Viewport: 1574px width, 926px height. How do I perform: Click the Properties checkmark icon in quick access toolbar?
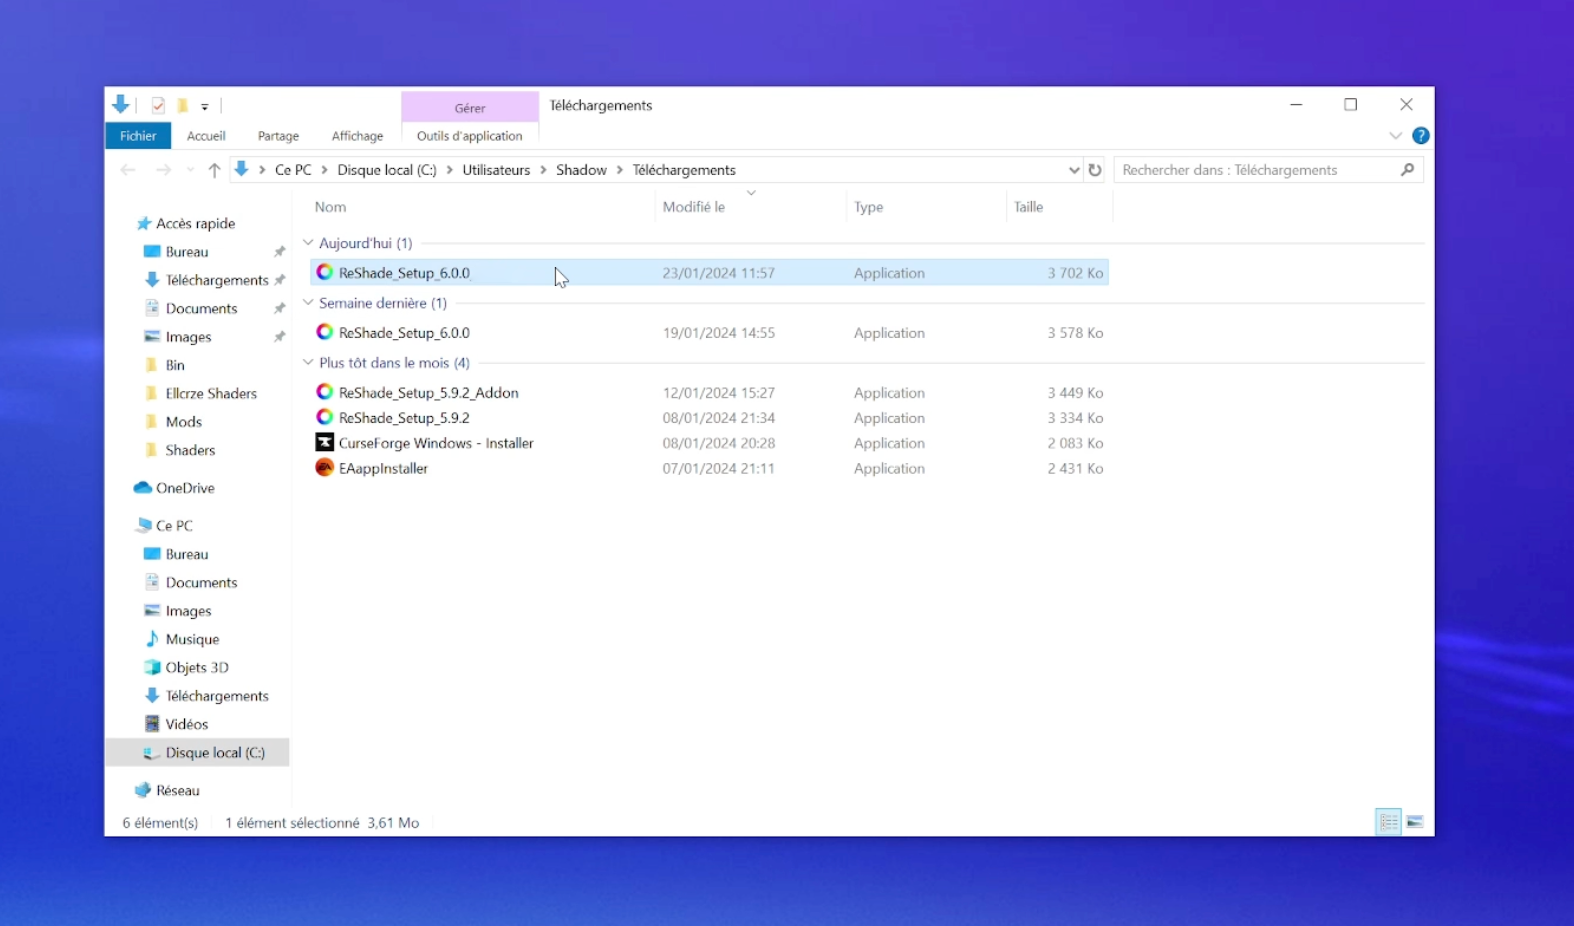click(158, 105)
